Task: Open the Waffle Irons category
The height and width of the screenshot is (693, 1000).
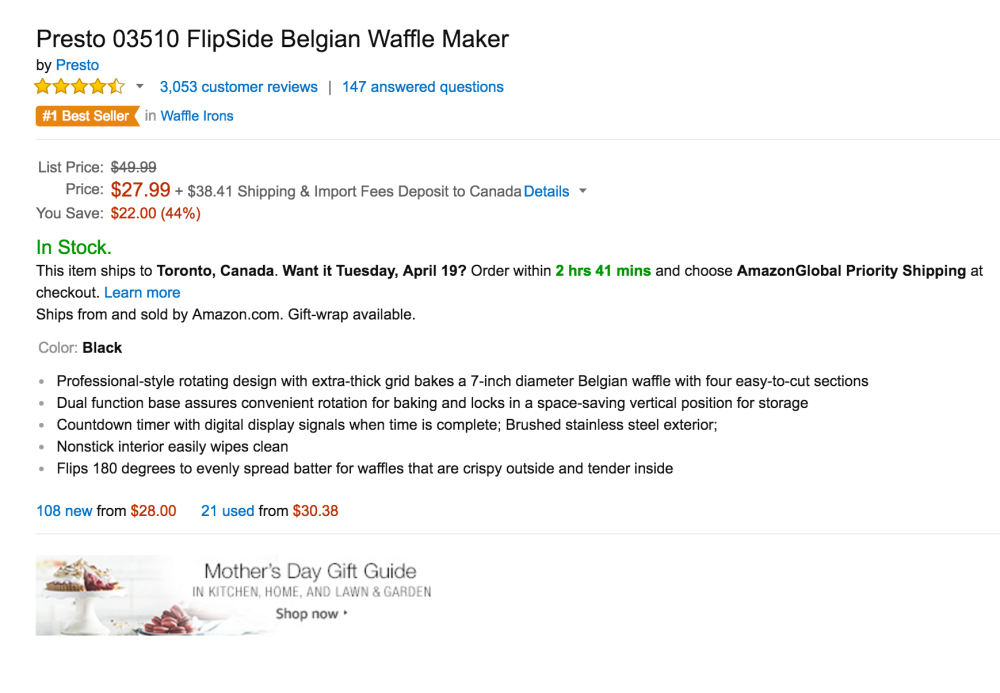Action: [197, 116]
